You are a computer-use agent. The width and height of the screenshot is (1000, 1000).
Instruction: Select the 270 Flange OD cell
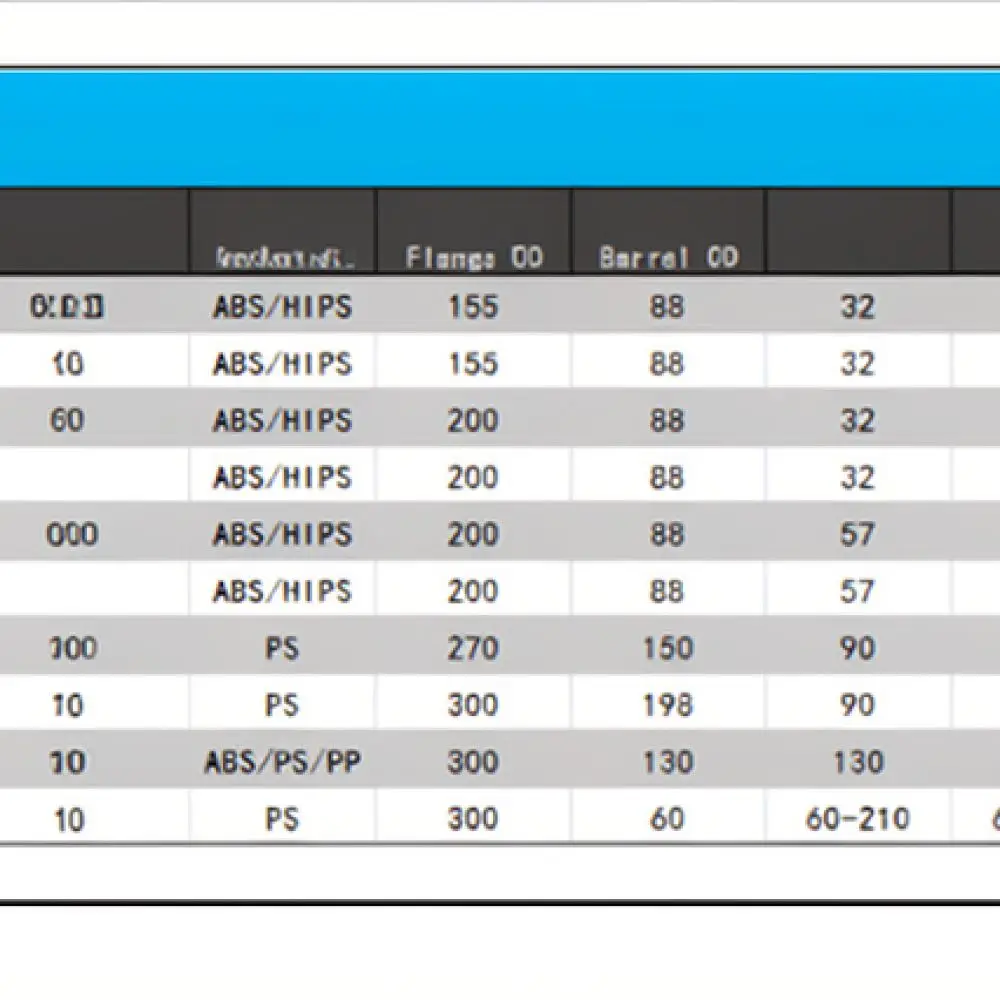point(473,648)
